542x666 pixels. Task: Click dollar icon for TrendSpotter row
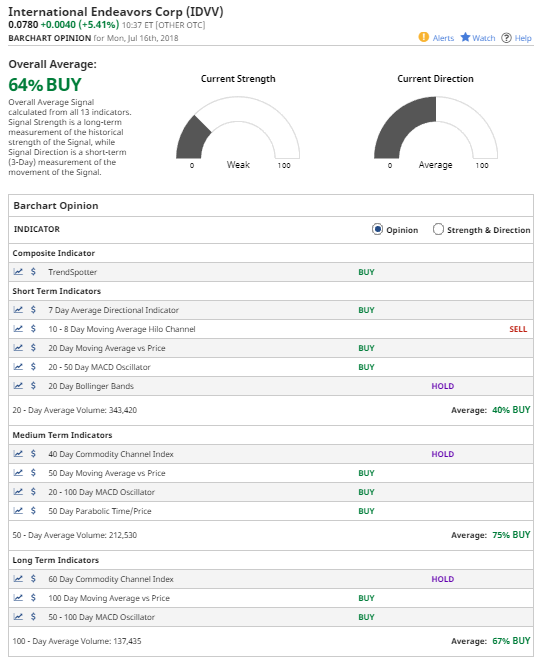pyautogui.click(x=33, y=272)
